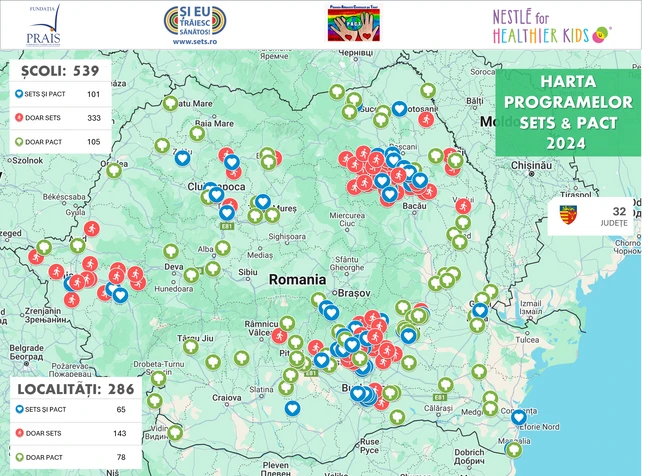Select the green tree marker under Târgu Jiu
Viewport: 650px width, 476px height.
191,346
